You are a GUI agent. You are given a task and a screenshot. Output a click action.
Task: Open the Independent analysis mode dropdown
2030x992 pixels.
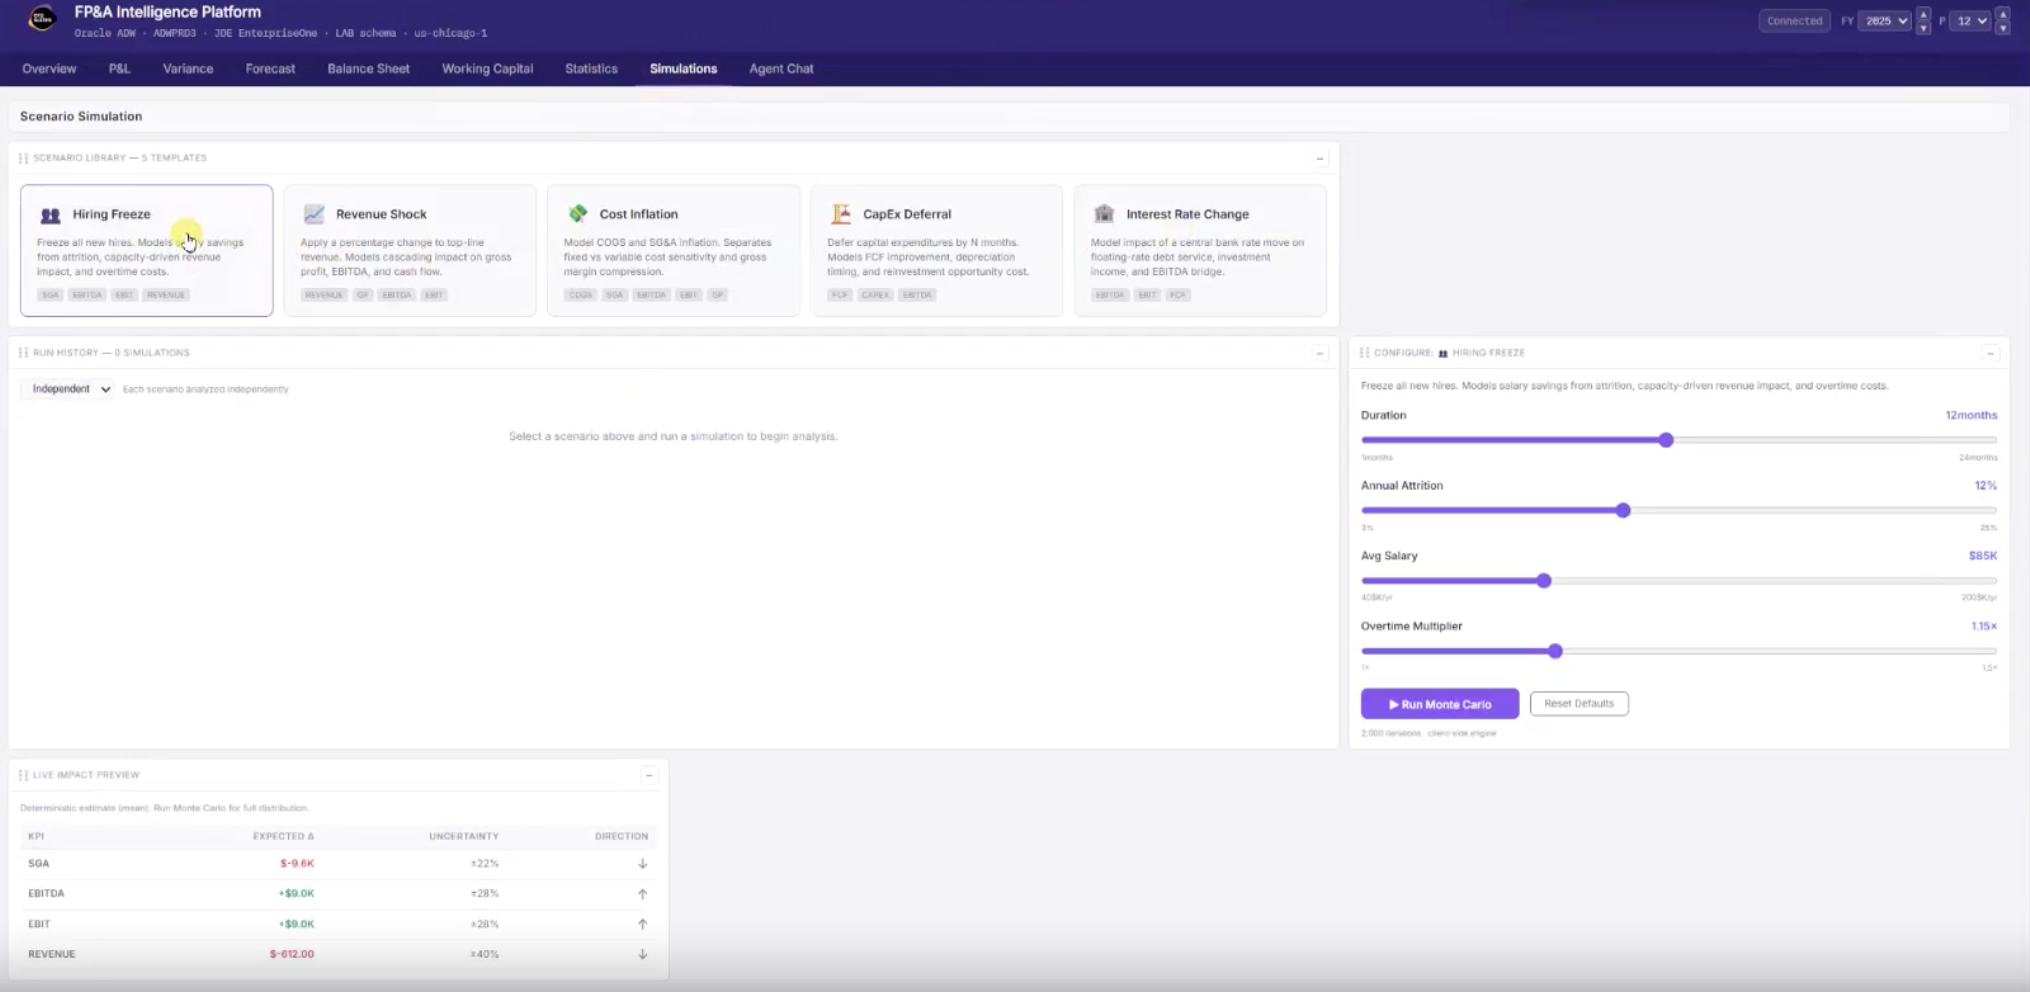(70, 389)
